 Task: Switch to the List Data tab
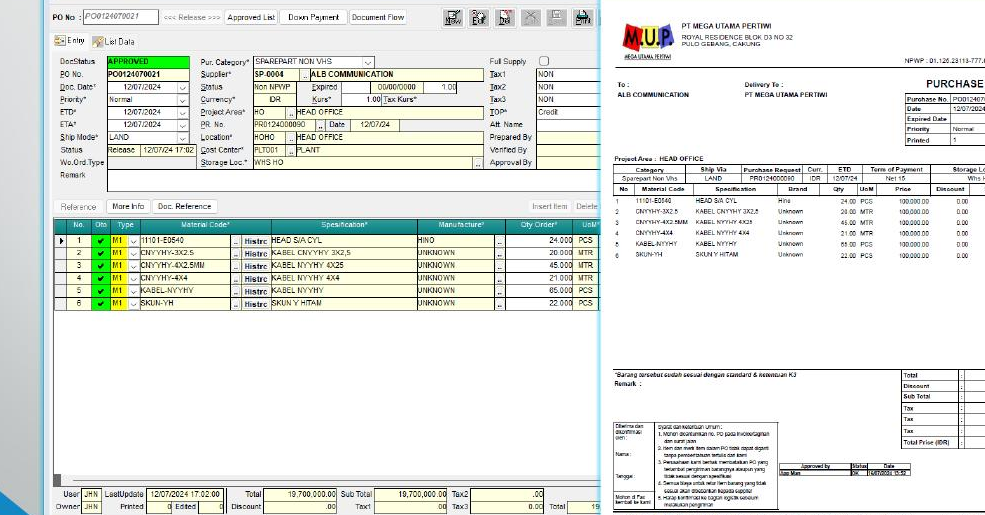click(x=114, y=41)
